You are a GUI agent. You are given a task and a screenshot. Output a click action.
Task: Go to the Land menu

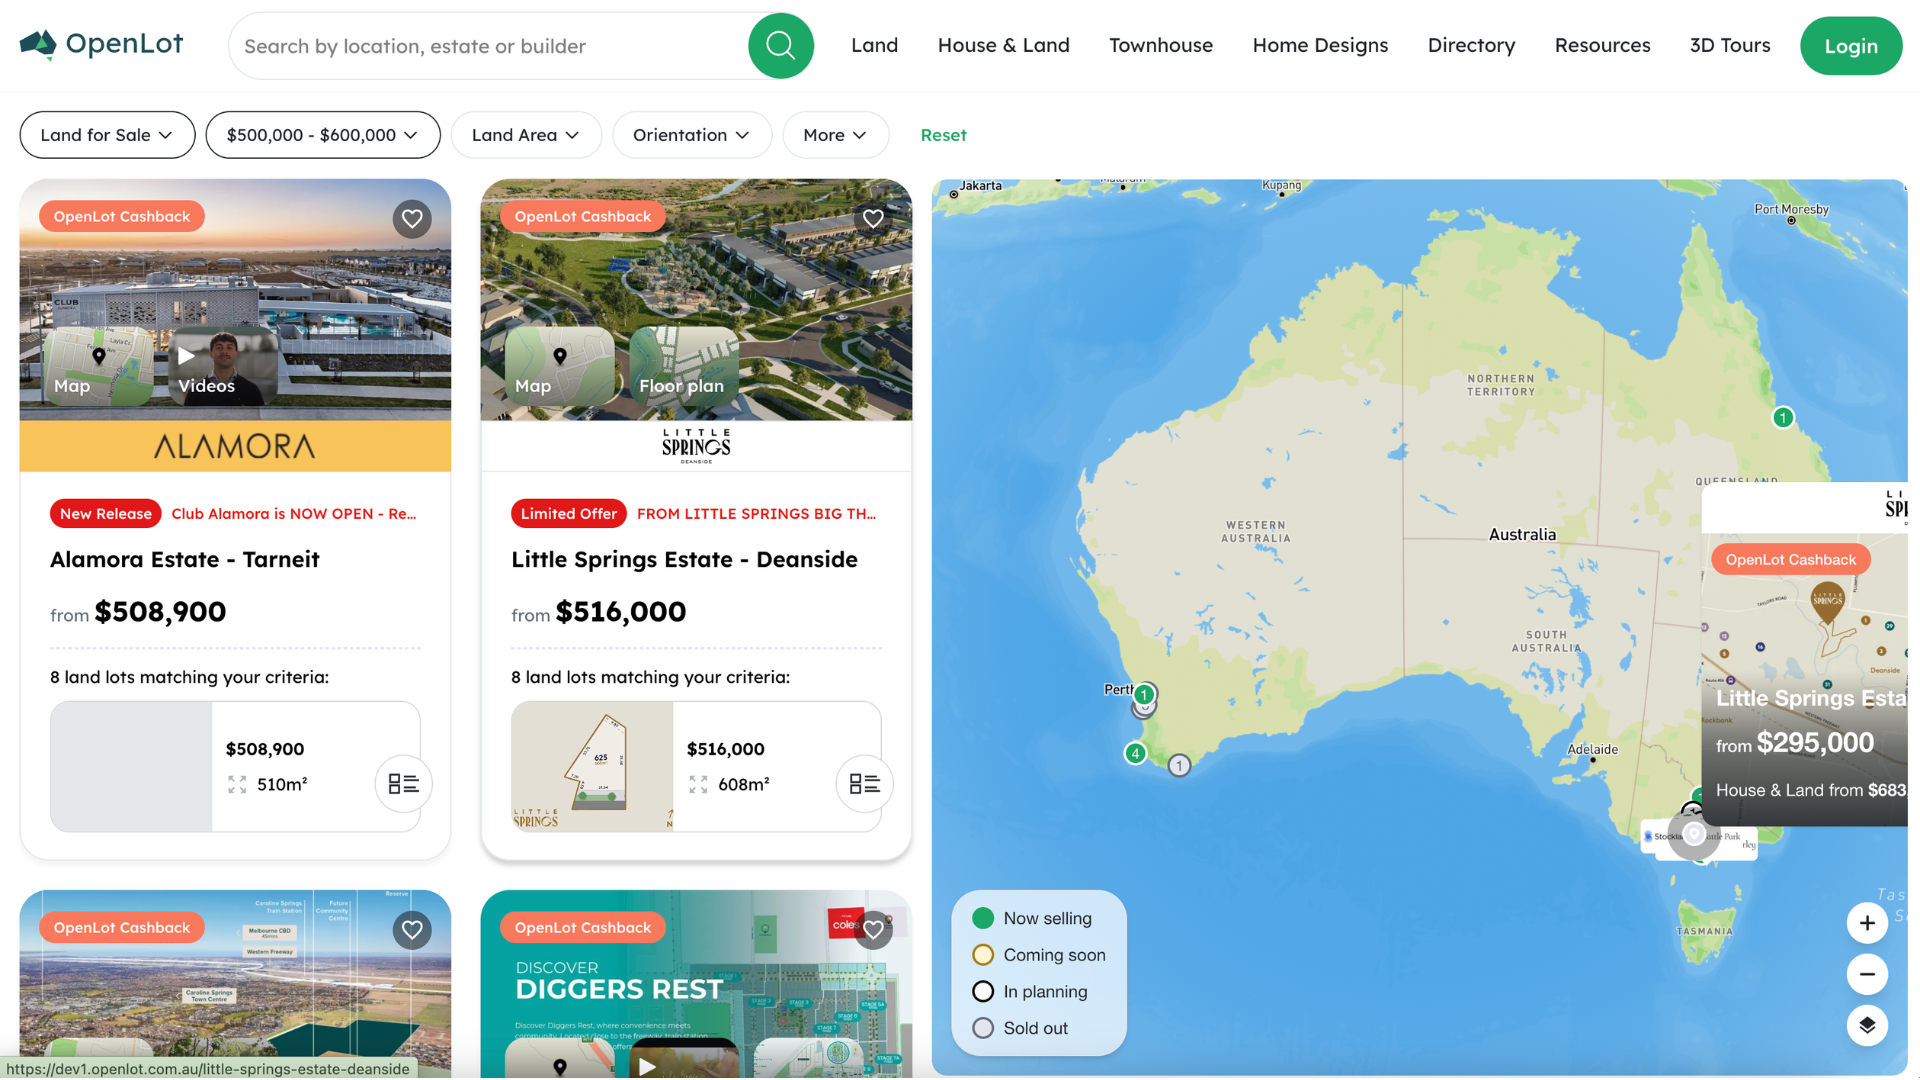coord(874,46)
